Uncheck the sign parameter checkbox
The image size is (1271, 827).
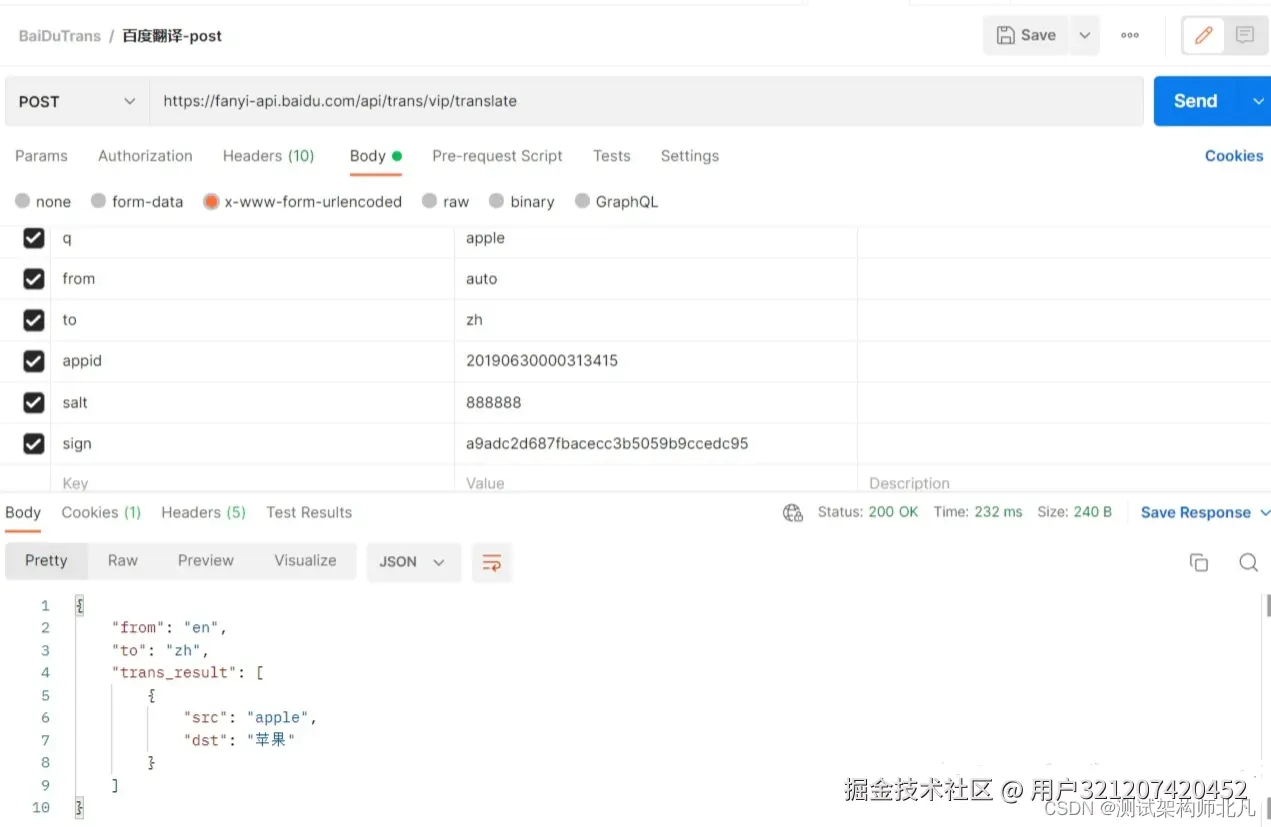tap(34, 443)
